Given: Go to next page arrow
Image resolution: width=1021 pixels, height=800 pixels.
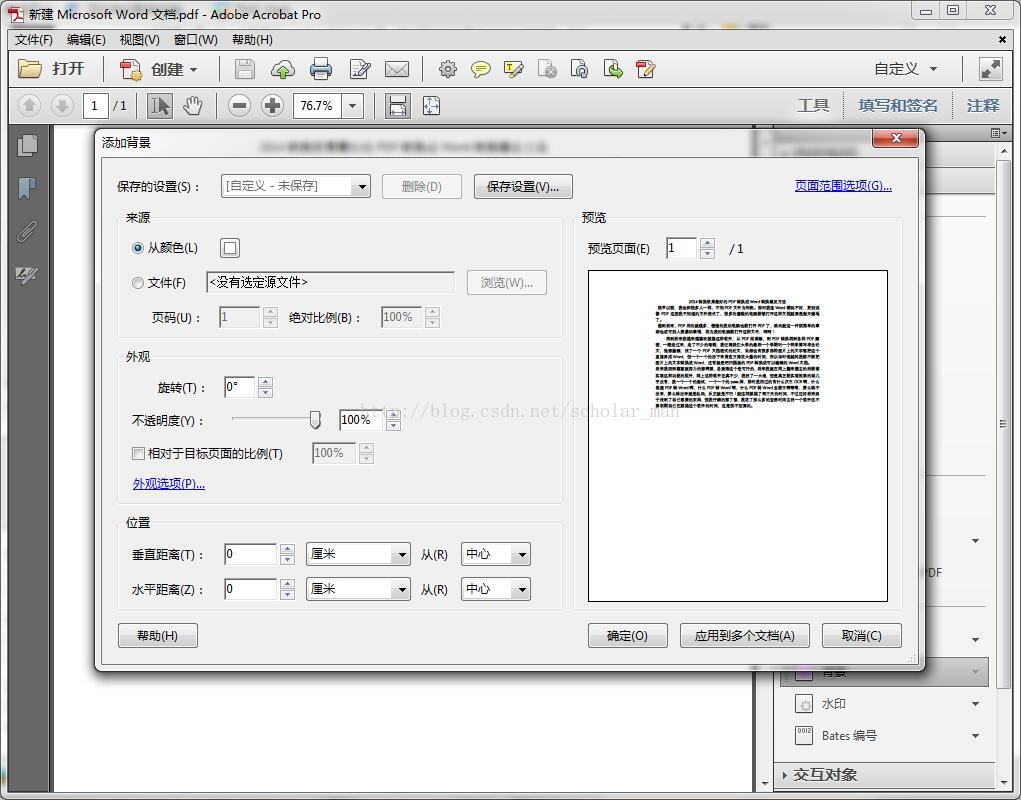Looking at the screenshot, I should coord(63,105).
